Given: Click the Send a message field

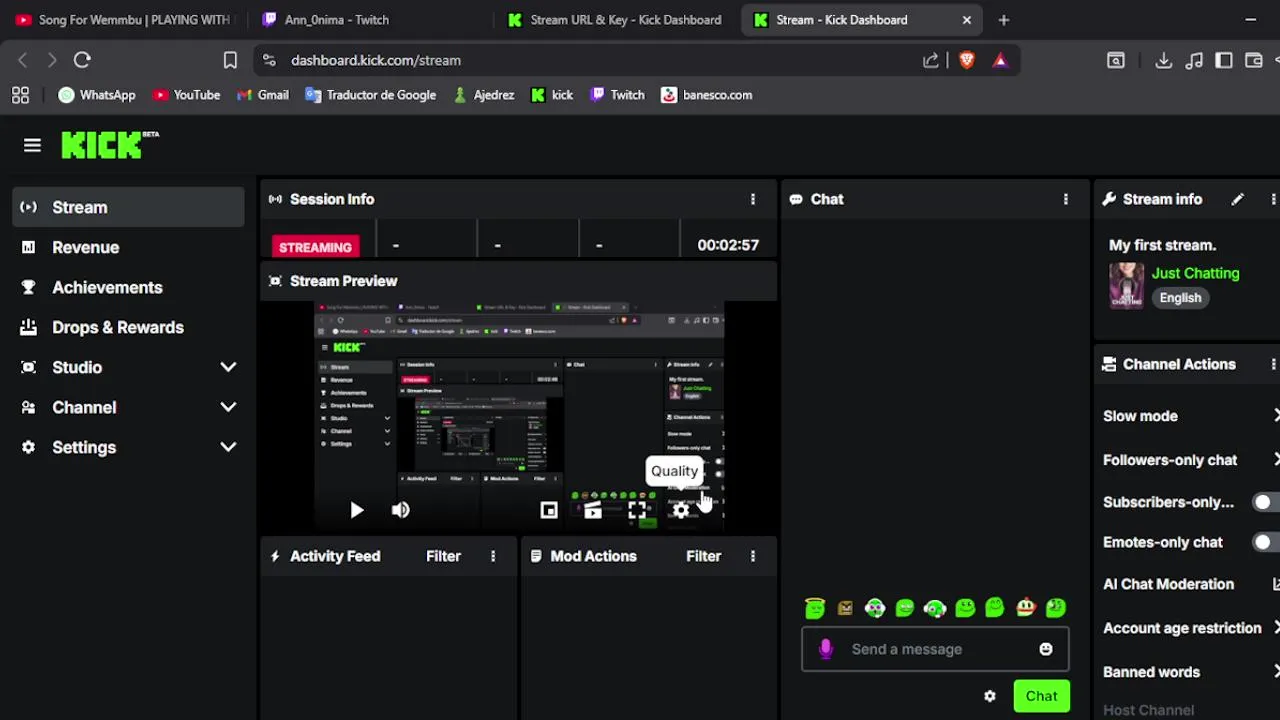Looking at the screenshot, I should click(935, 649).
